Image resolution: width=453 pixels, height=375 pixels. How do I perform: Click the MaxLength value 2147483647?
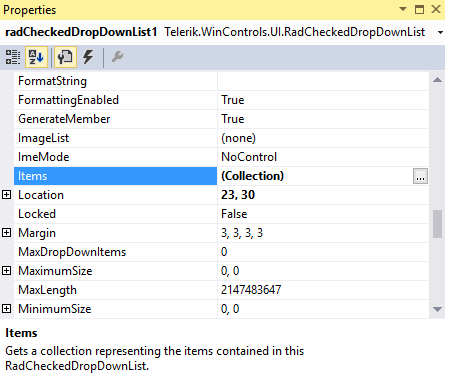tap(251, 290)
